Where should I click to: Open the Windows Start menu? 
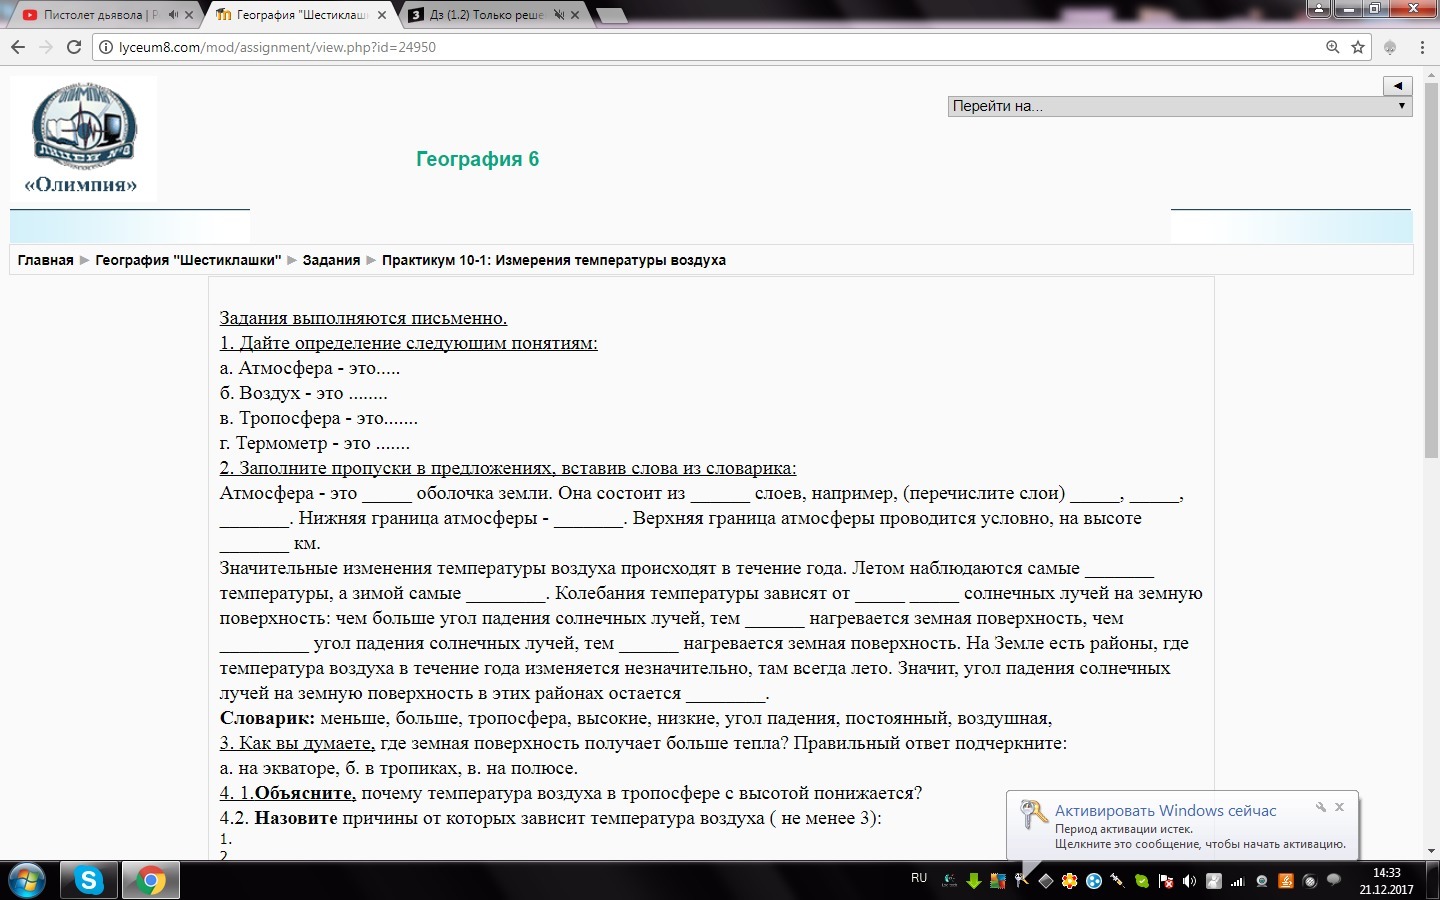pos(26,880)
